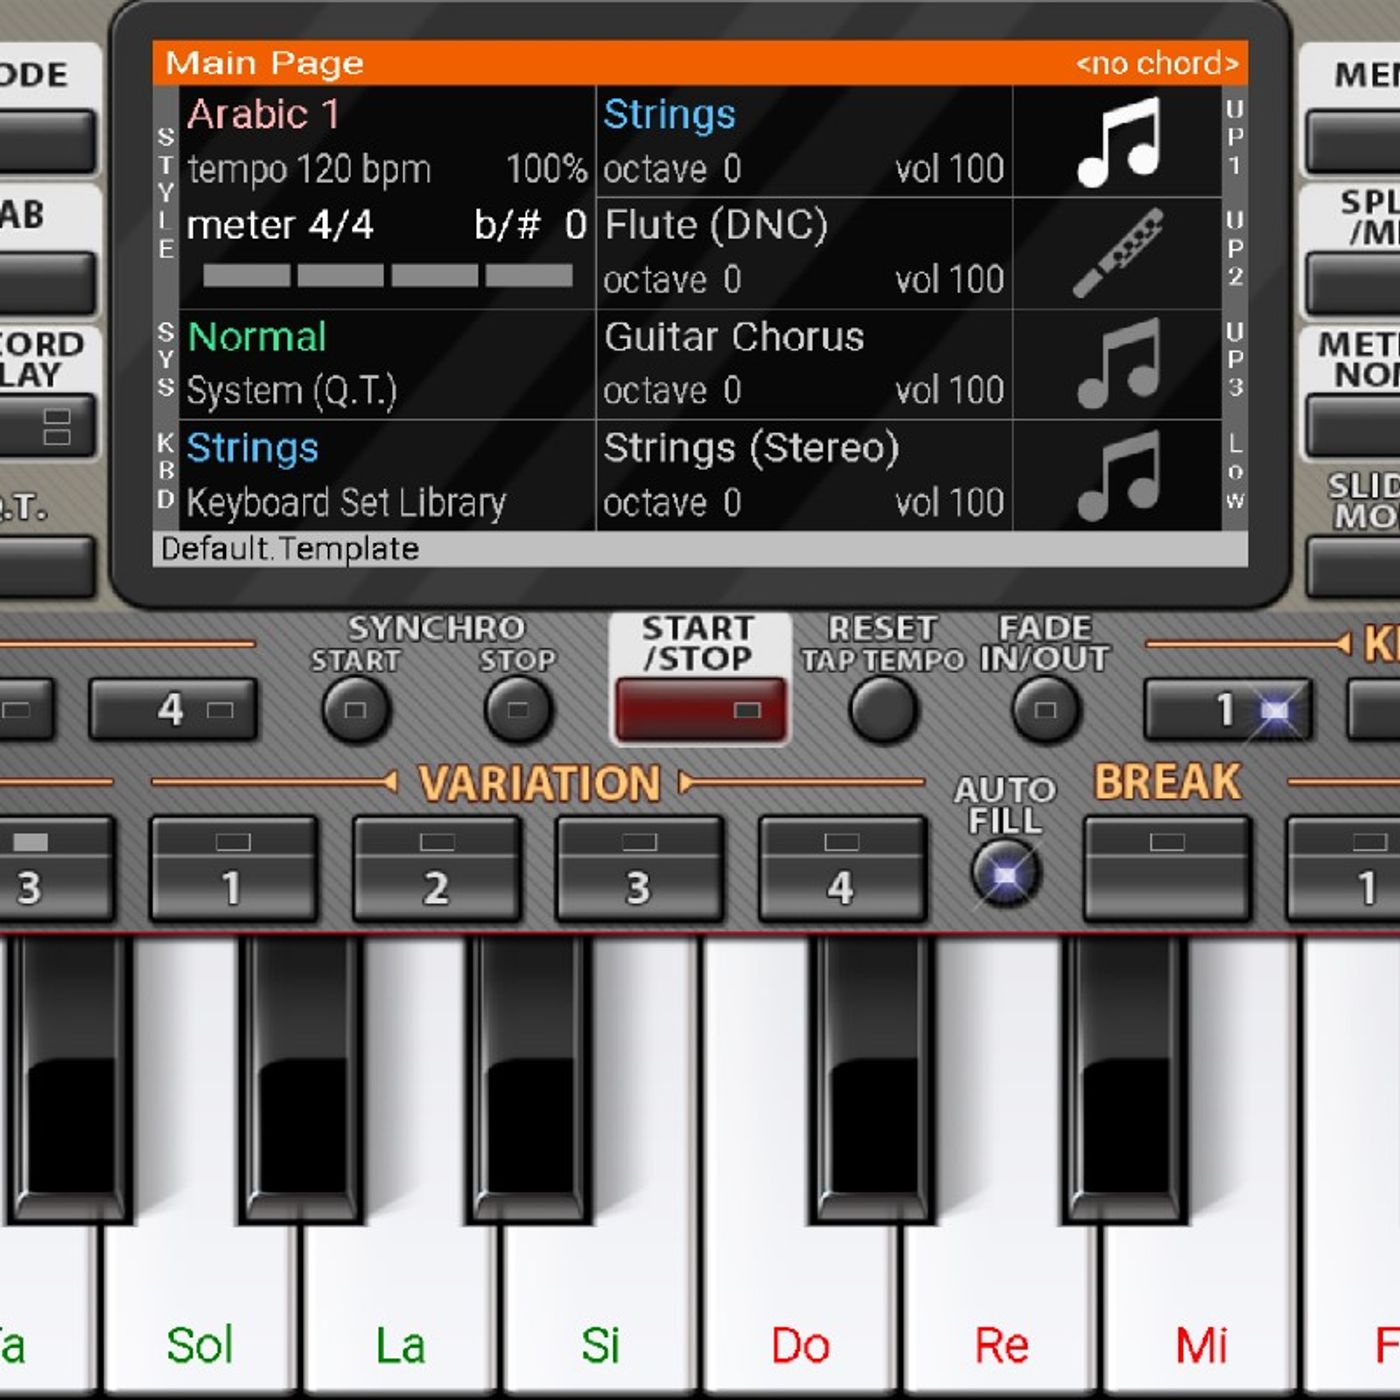Play black key between La and Si

[x=529, y=1080]
